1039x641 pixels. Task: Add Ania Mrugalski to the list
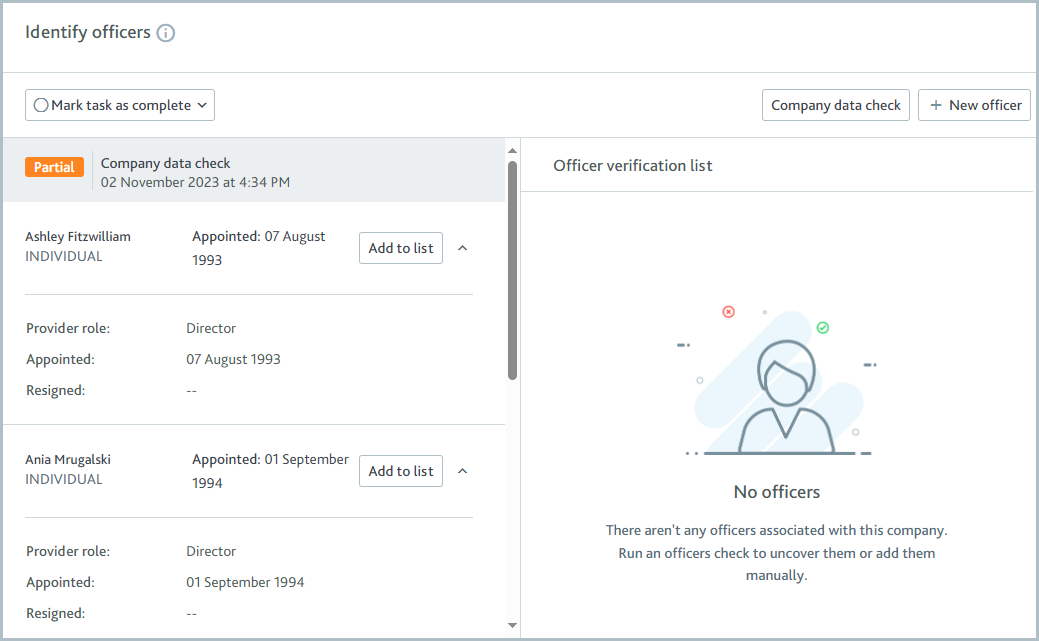point(400,470)
